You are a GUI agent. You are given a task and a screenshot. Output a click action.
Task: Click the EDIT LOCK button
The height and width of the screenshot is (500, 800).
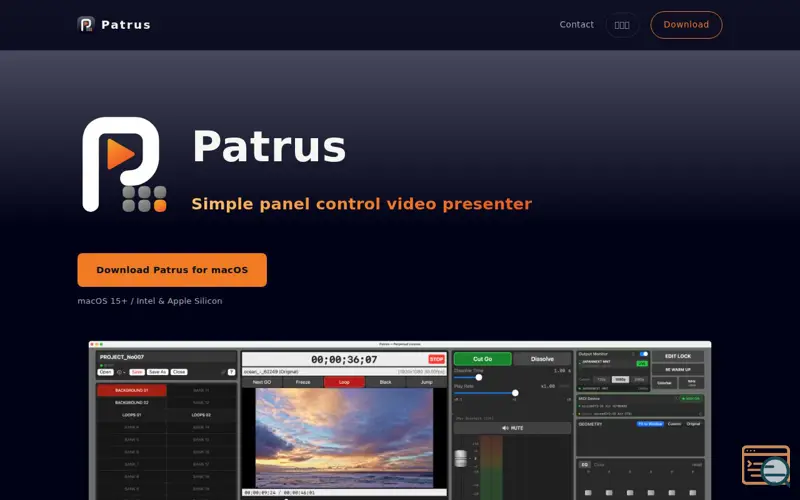point(678,356)
